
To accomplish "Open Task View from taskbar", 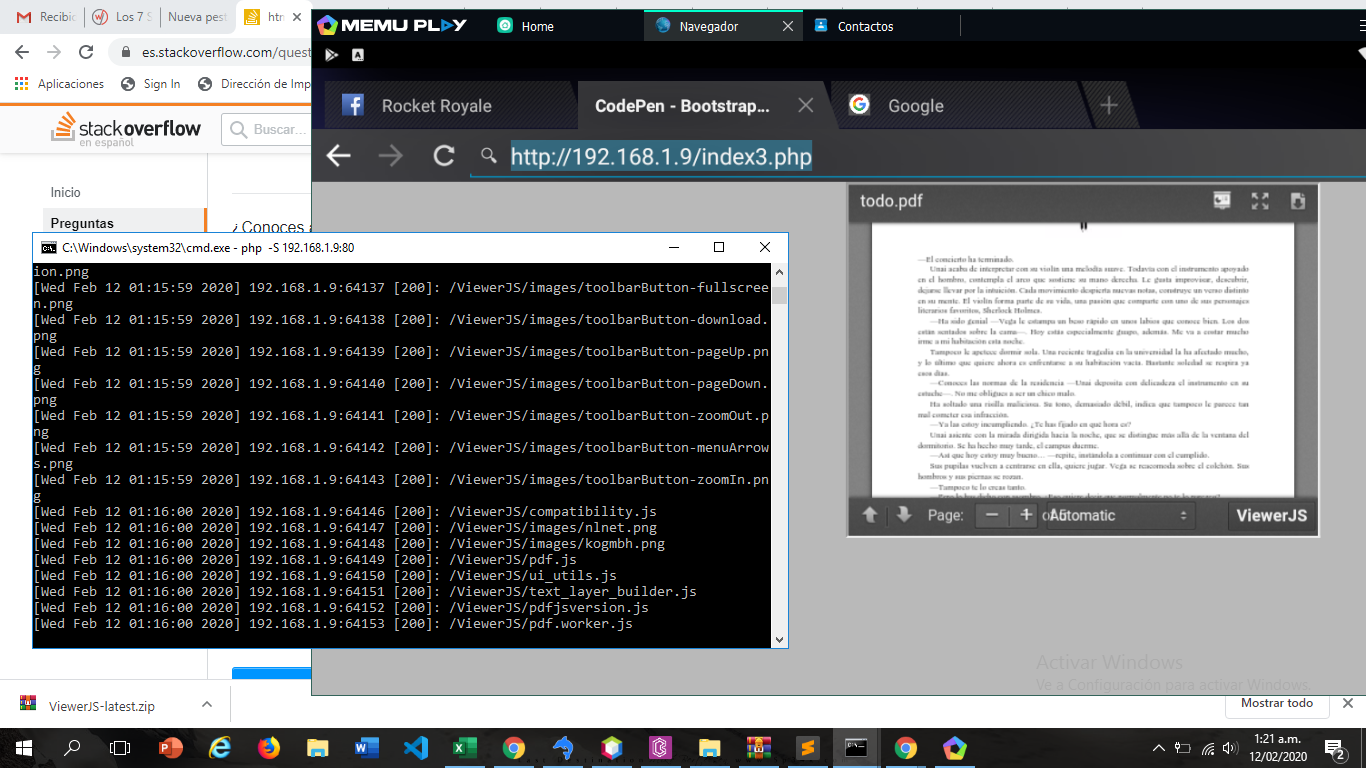I will tap(120, 747).
